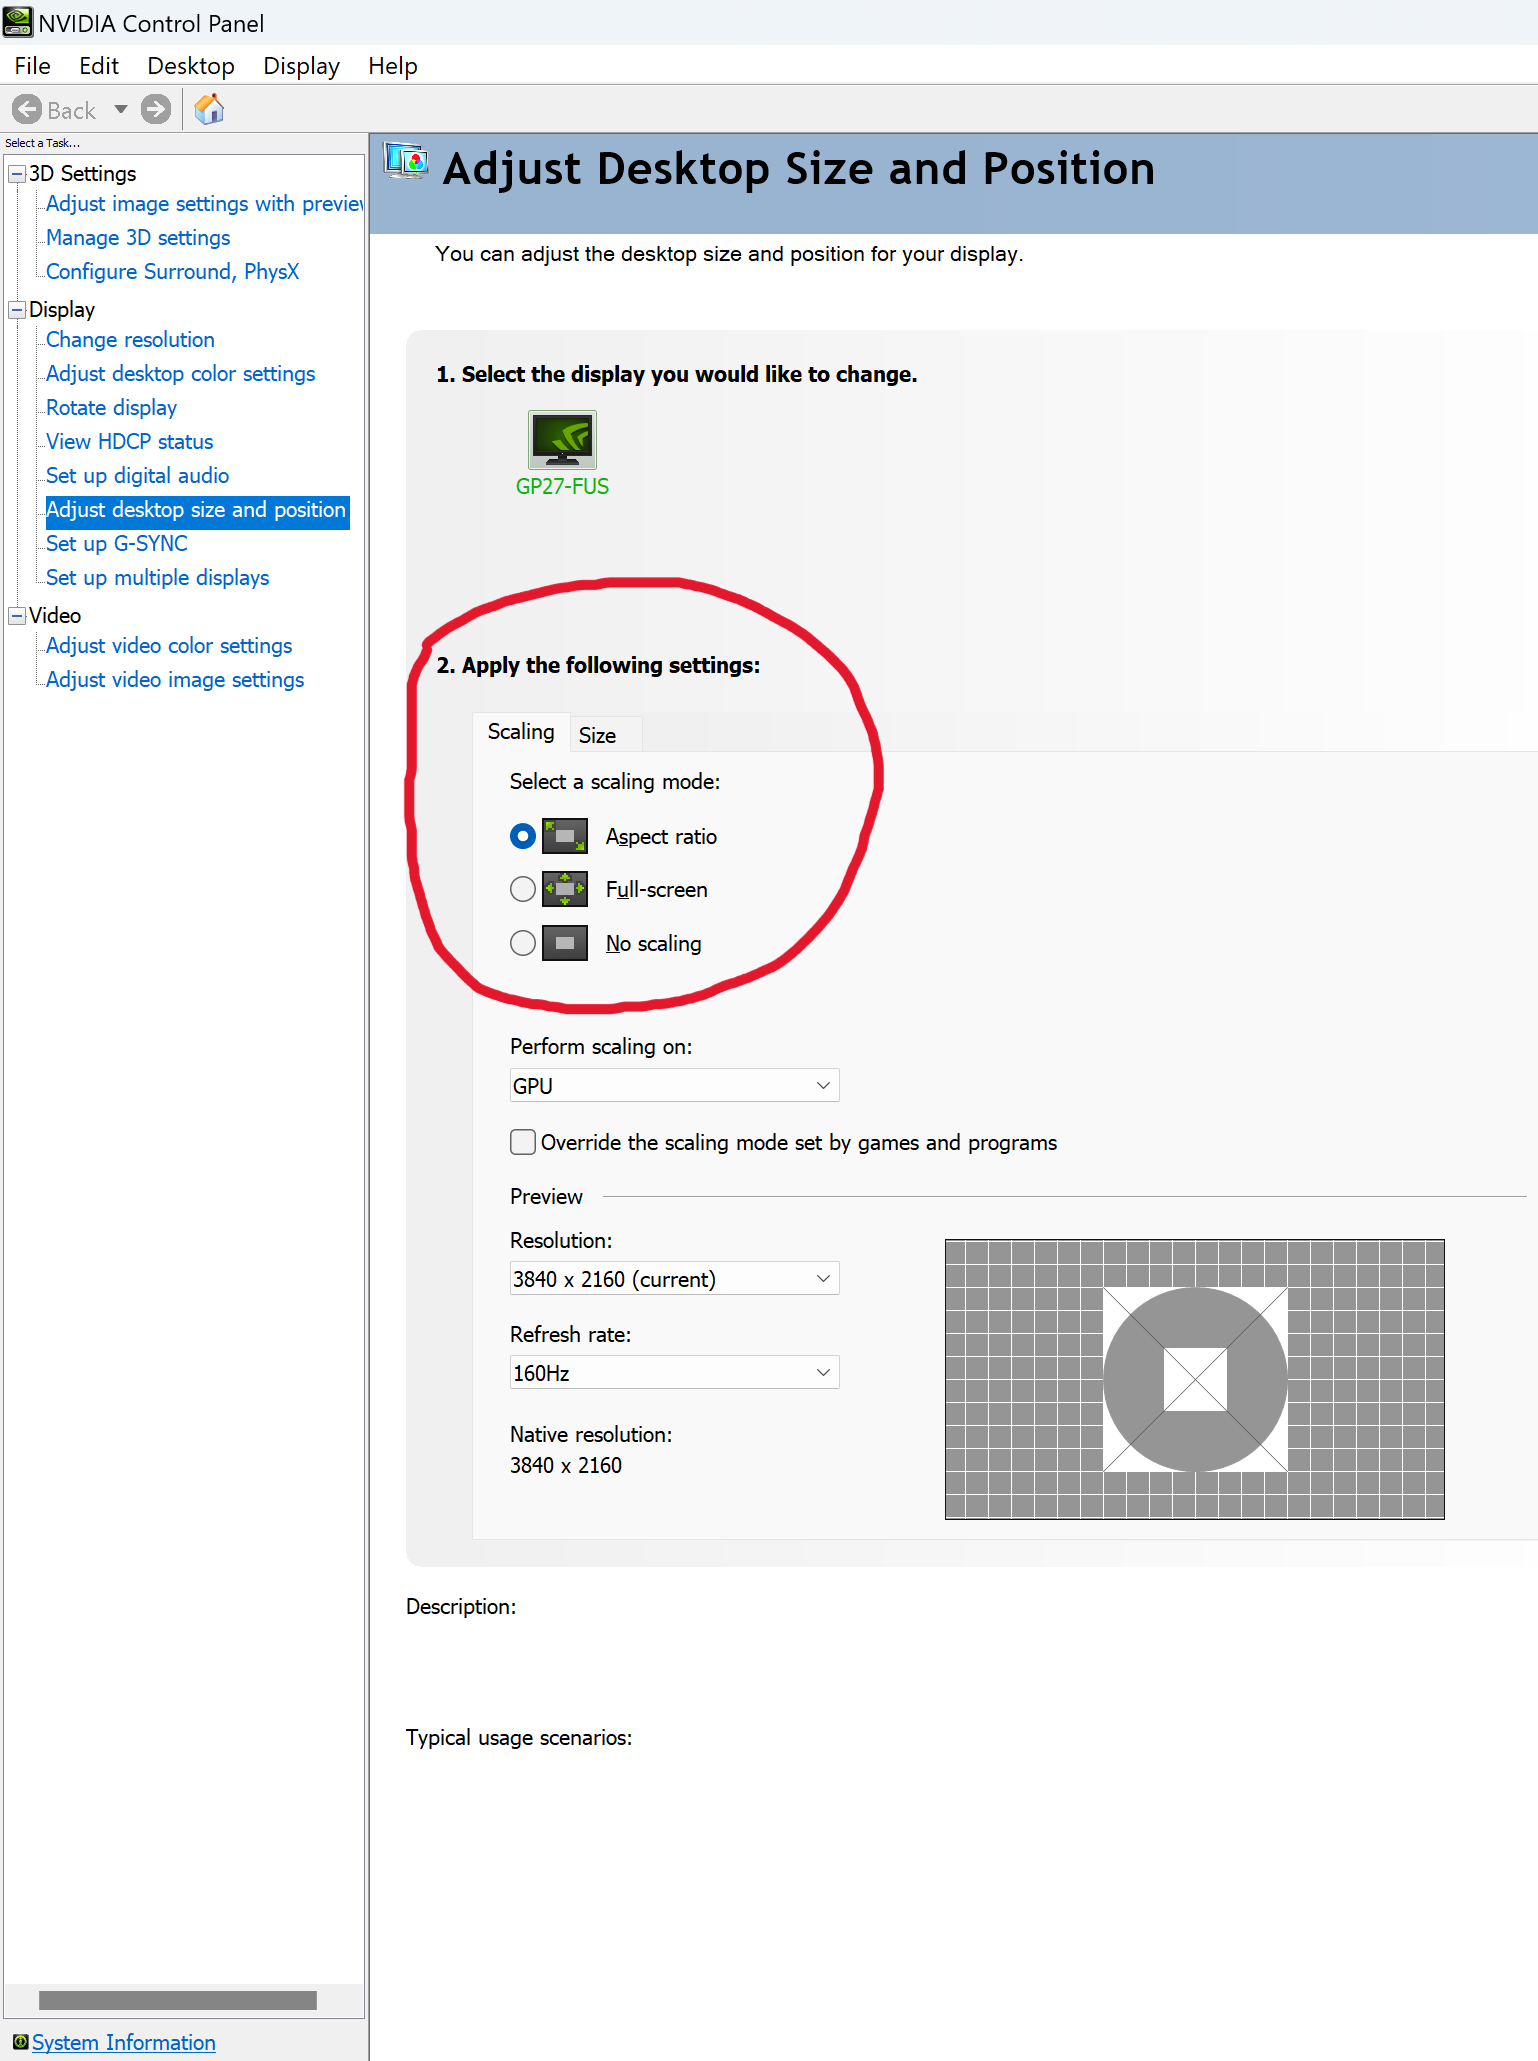Viewport: 1538px width, 2061px height.
Task: Select the Aspect ratio radio button
Action: point(523,836)
